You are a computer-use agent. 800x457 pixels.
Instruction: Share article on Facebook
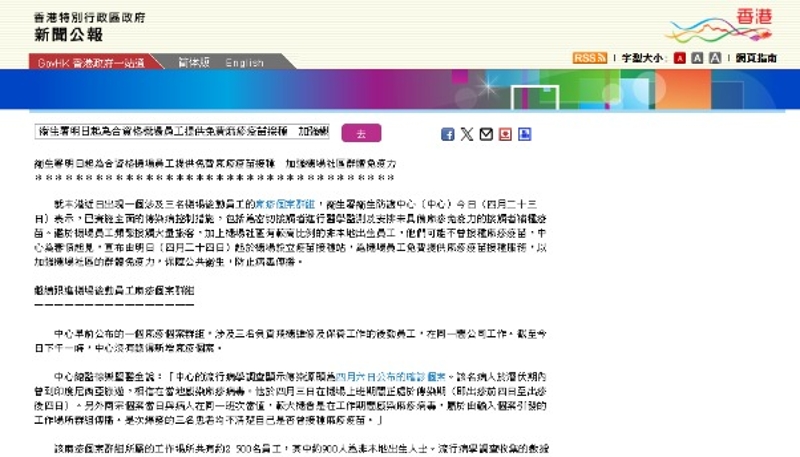click(x=448, y=134)
